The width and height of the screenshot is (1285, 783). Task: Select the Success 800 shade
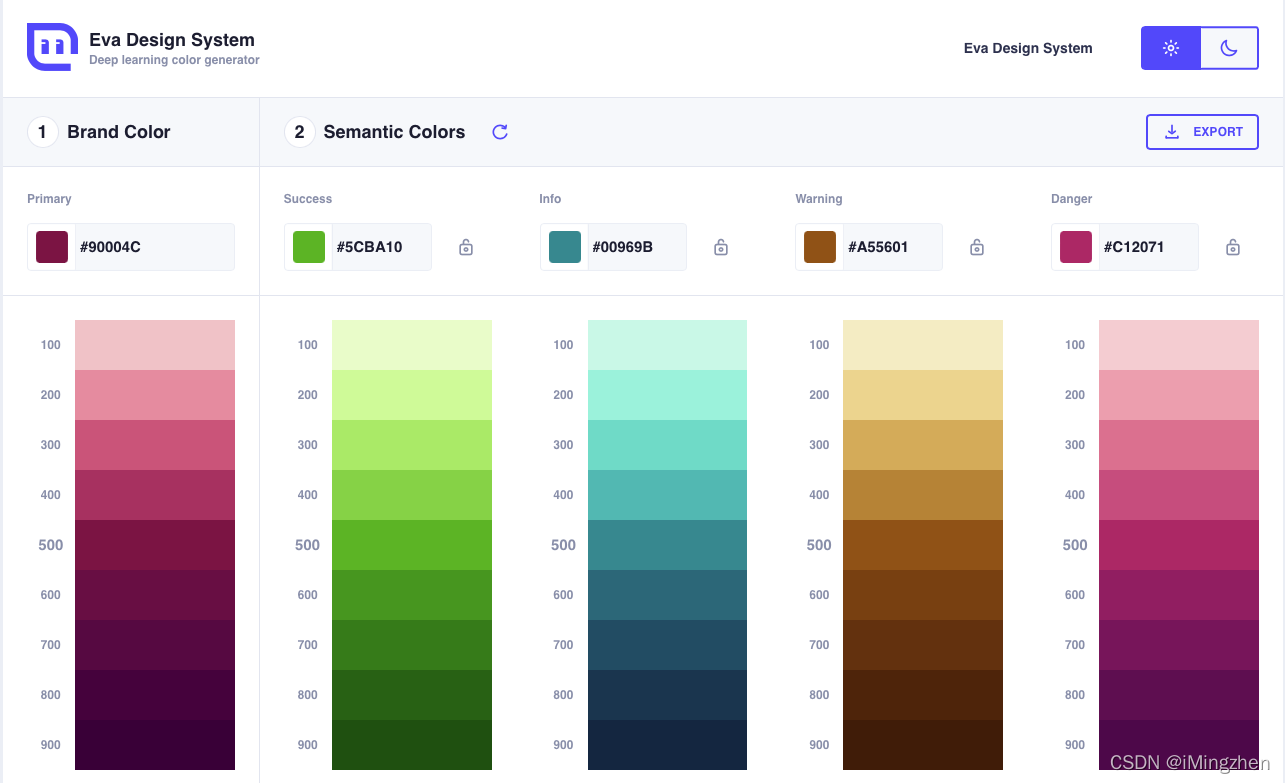tap(412, 695)
